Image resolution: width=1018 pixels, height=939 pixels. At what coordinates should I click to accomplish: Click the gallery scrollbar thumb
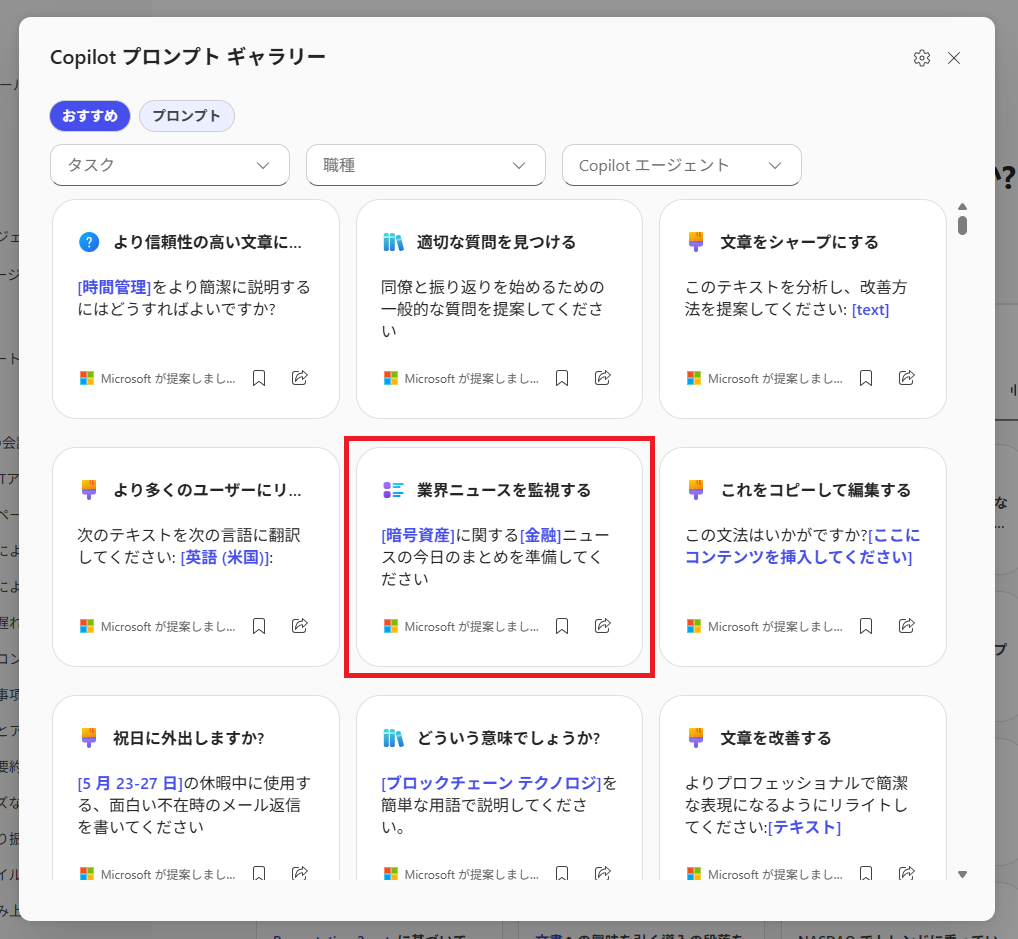point(962,225)
